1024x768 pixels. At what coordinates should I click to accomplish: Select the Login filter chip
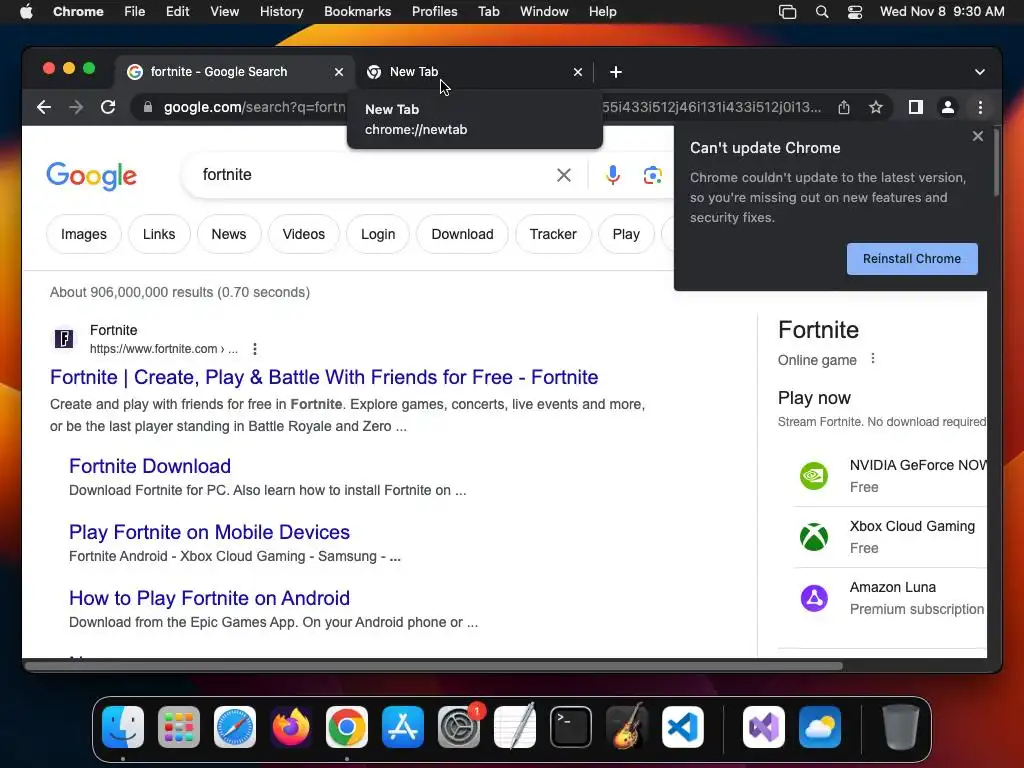[378, 234]
